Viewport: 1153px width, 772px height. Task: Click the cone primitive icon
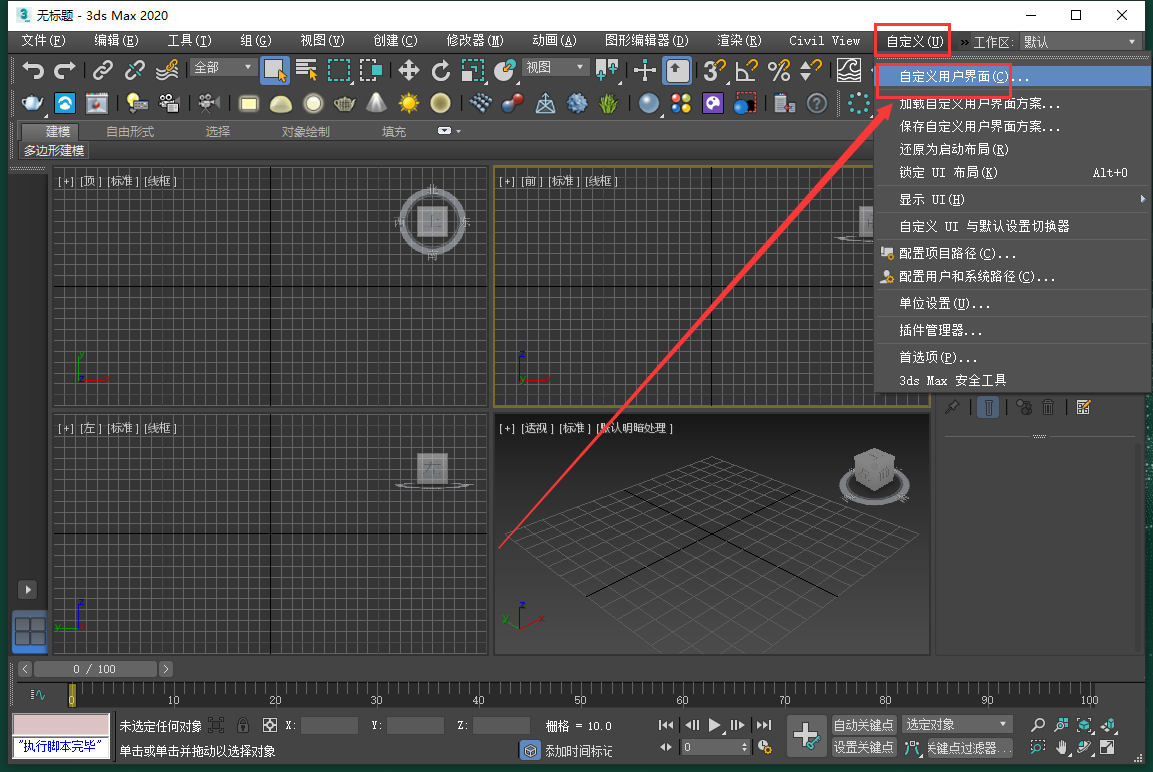point(376,103)
